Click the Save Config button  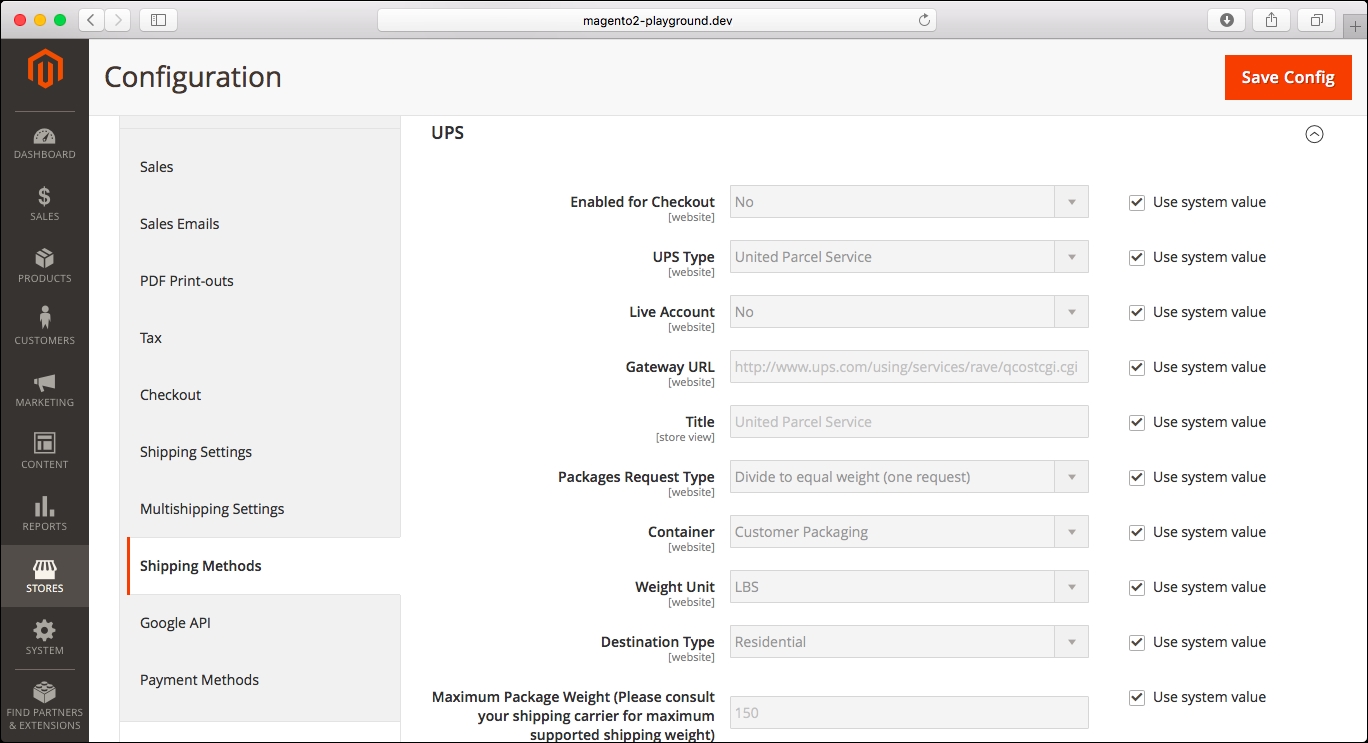pos(1288,77)
